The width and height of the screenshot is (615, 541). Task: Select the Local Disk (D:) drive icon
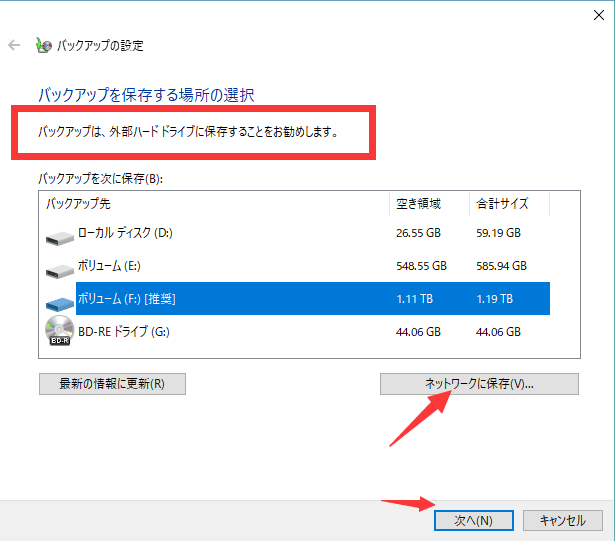tap(60, 238)
